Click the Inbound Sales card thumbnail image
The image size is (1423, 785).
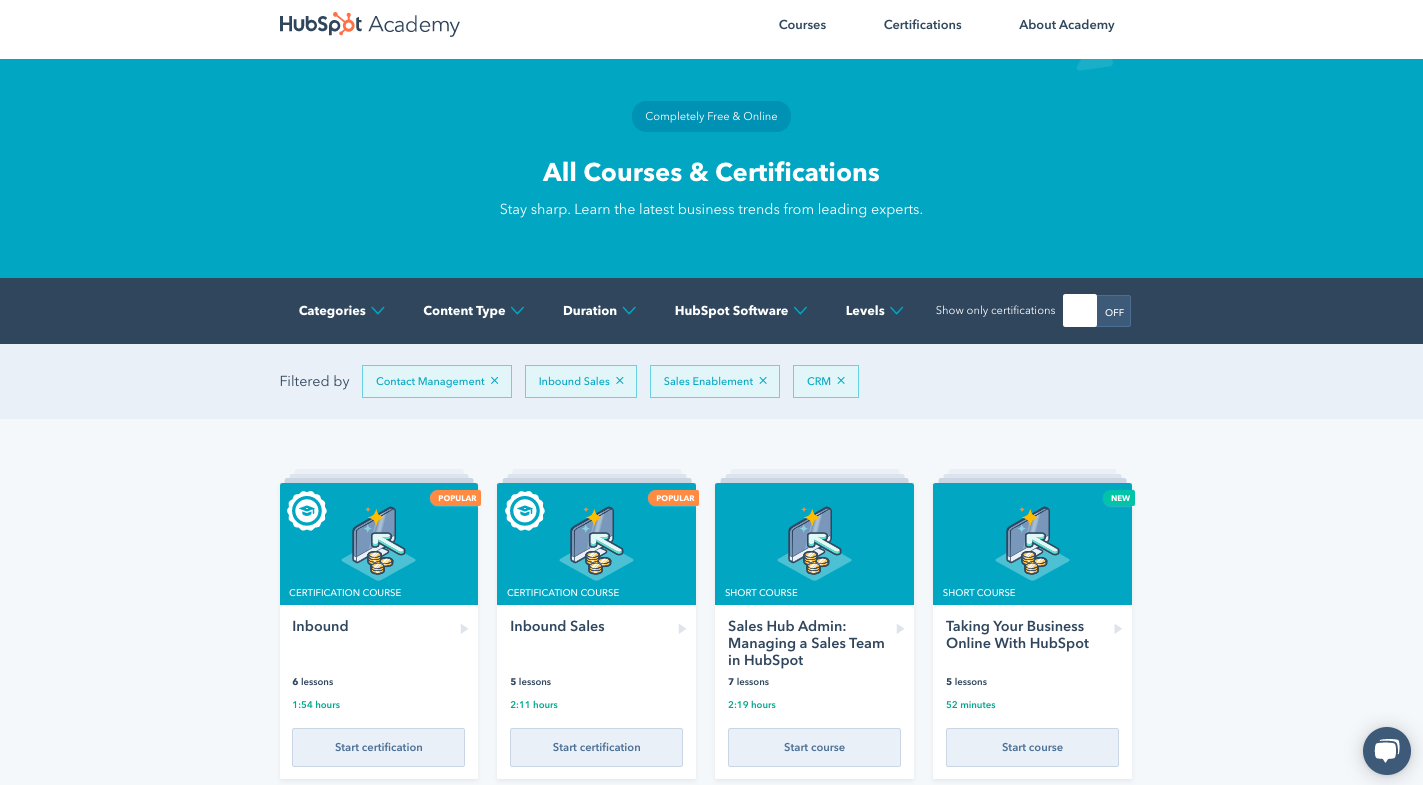[x=596, y=544]
